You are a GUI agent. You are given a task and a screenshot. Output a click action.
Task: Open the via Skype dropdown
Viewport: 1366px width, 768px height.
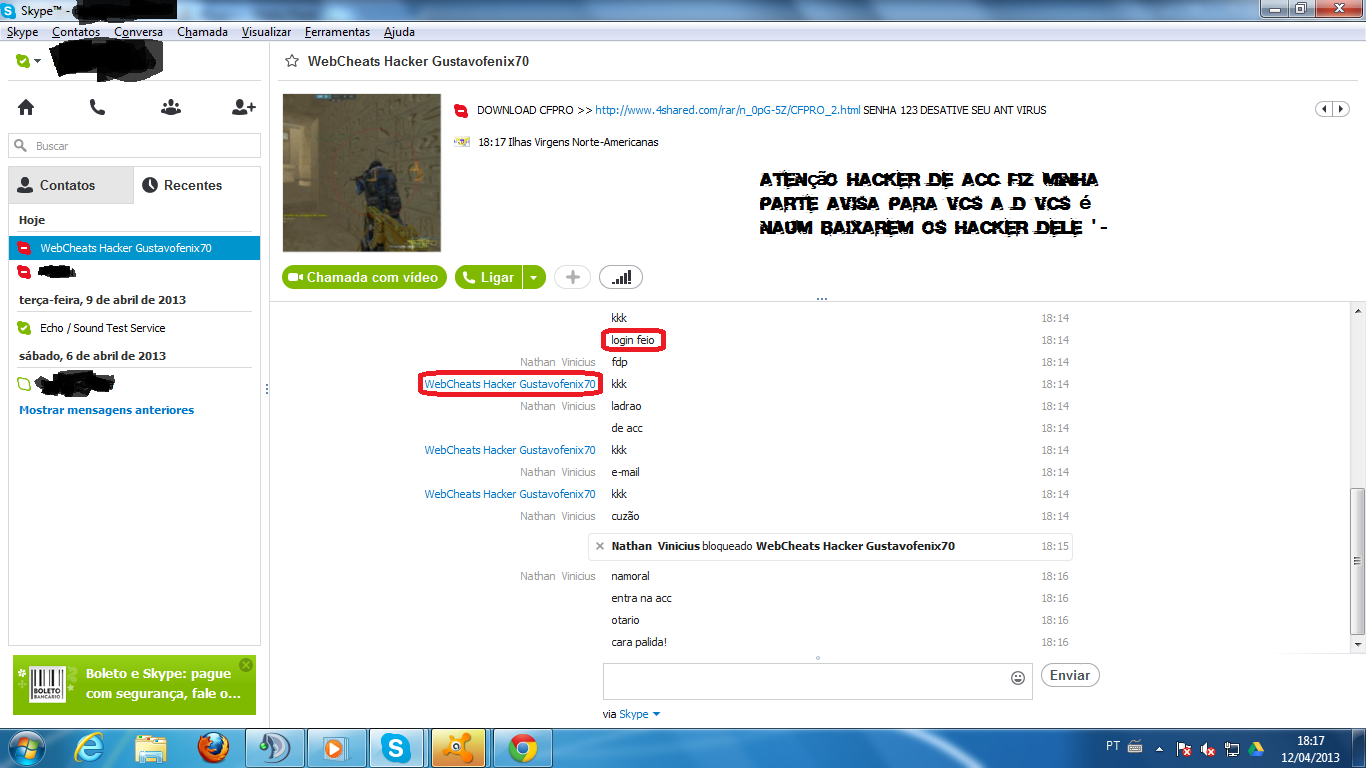click(x=640, y=714)
